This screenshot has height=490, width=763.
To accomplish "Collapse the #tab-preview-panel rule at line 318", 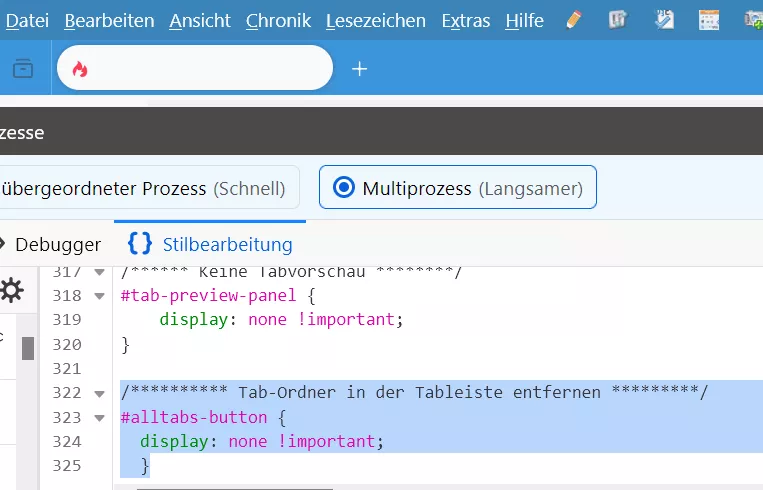I will tap(99, 296).
